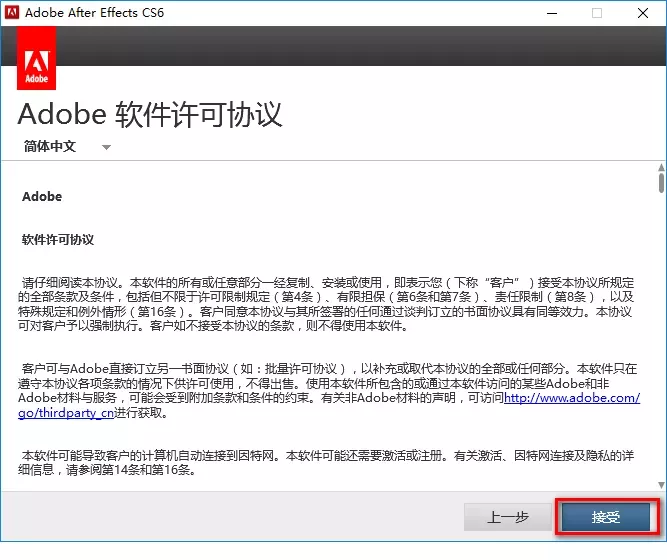Screen dimensions: 667x560
Task: Click the red Adobe logo banner
Action: [37, 59]
